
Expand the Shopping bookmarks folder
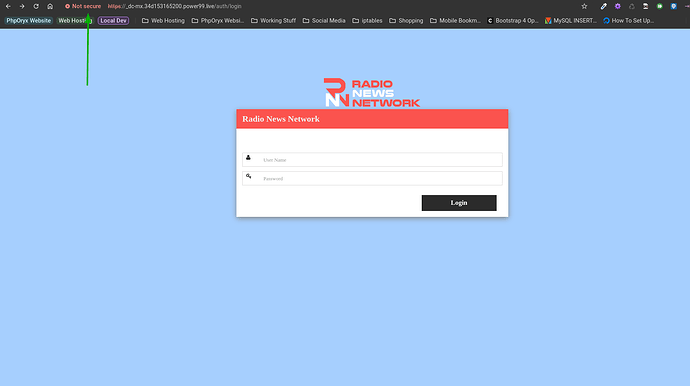tap(406, 21)
